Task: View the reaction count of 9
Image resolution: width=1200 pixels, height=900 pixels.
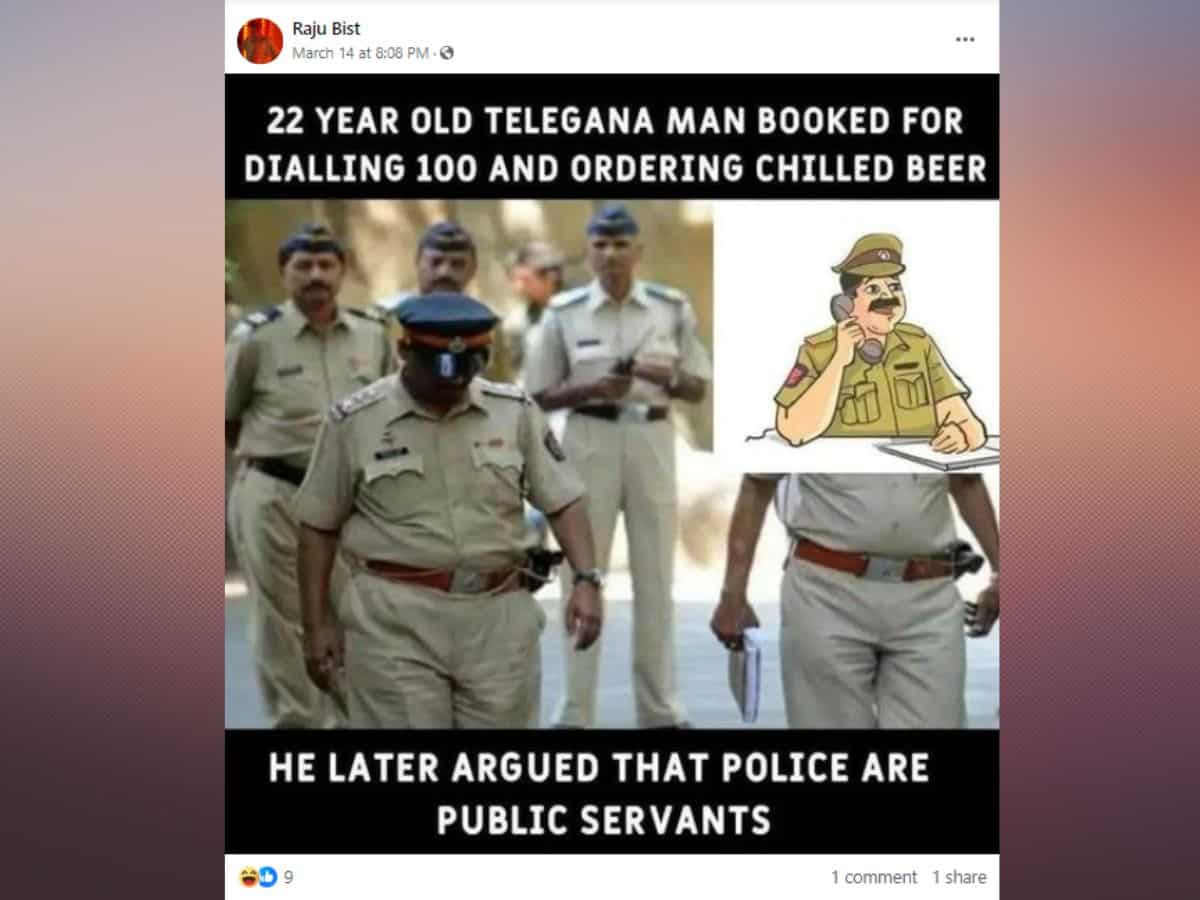Action: (289, 877)
